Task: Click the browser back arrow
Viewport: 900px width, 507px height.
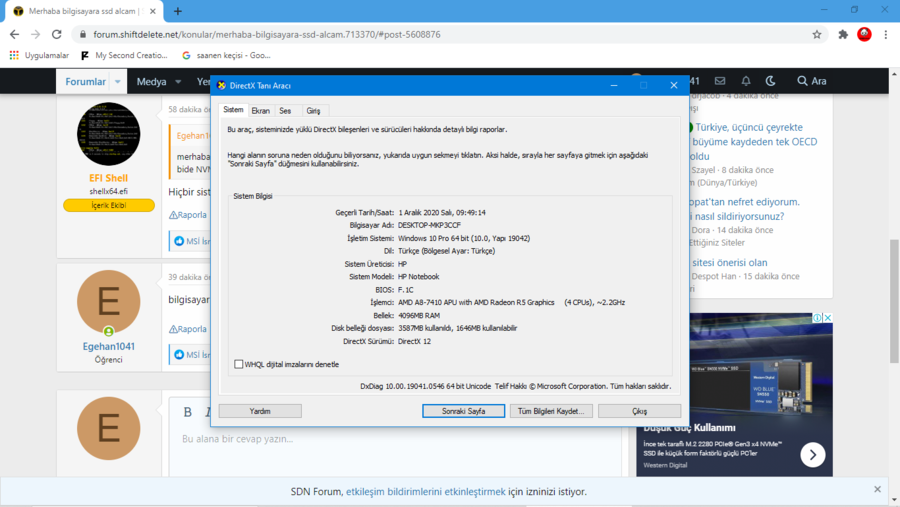Action: pyautogui.click(x=14, y=34)
